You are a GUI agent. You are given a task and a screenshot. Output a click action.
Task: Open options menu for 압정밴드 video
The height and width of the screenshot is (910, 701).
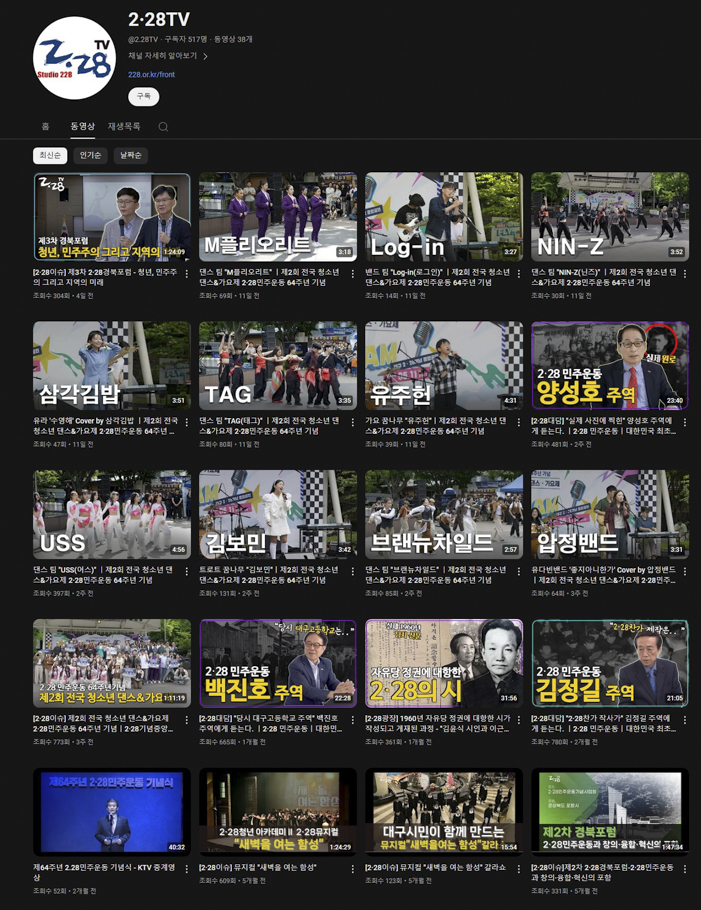point(684,571)
